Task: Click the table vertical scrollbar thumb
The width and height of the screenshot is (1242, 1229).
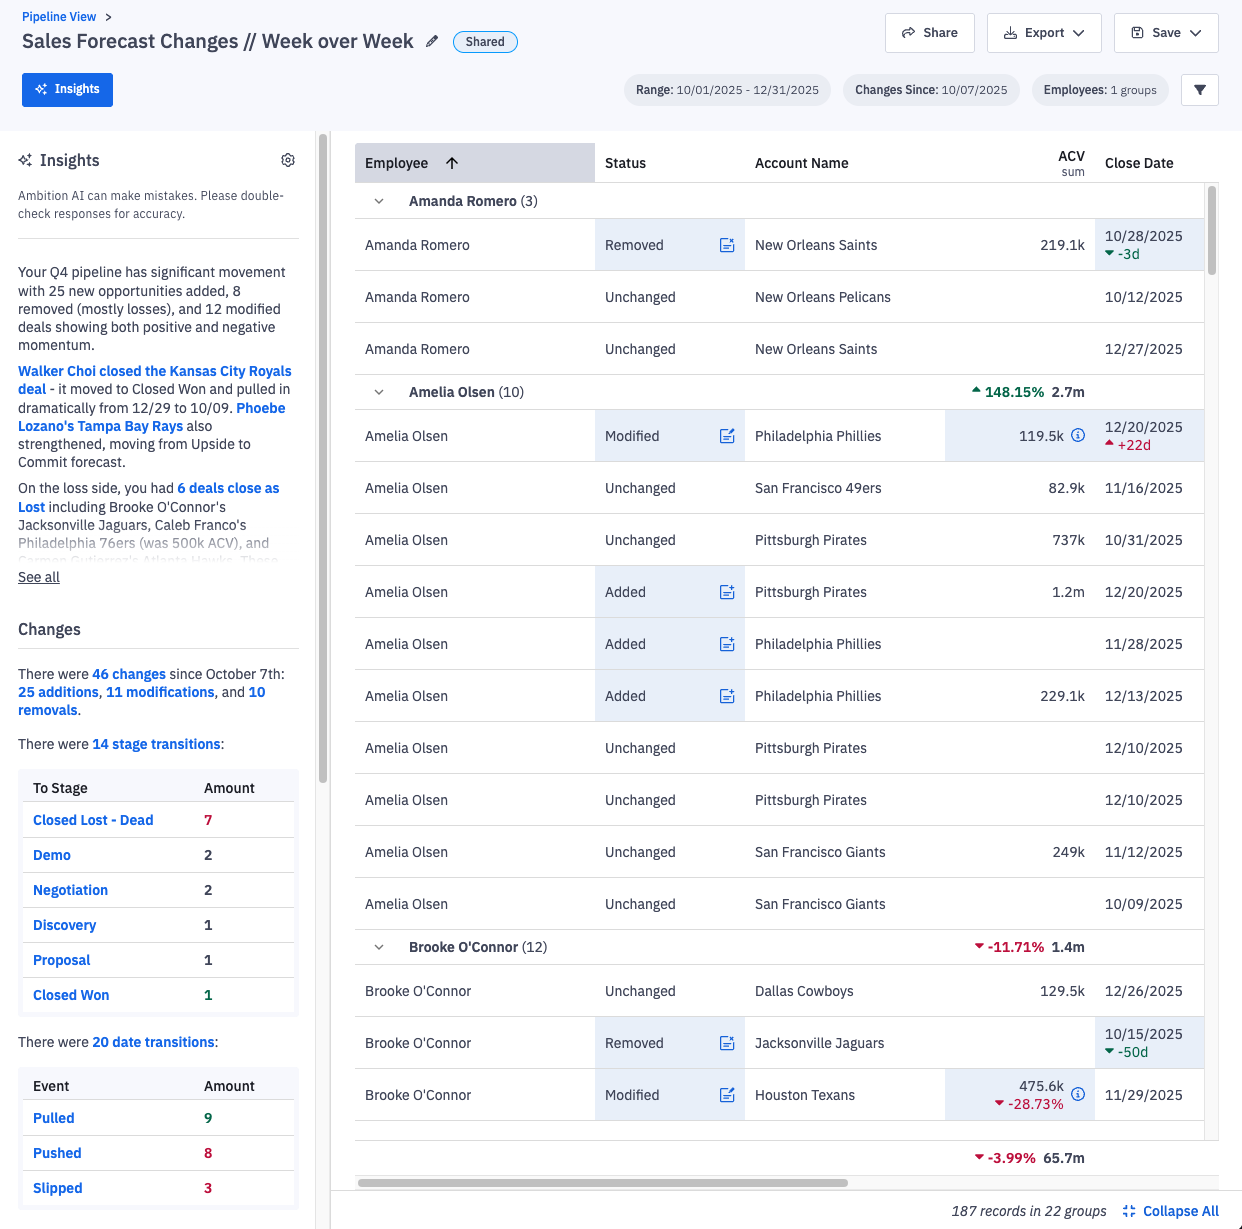Action: [1212, 230]
